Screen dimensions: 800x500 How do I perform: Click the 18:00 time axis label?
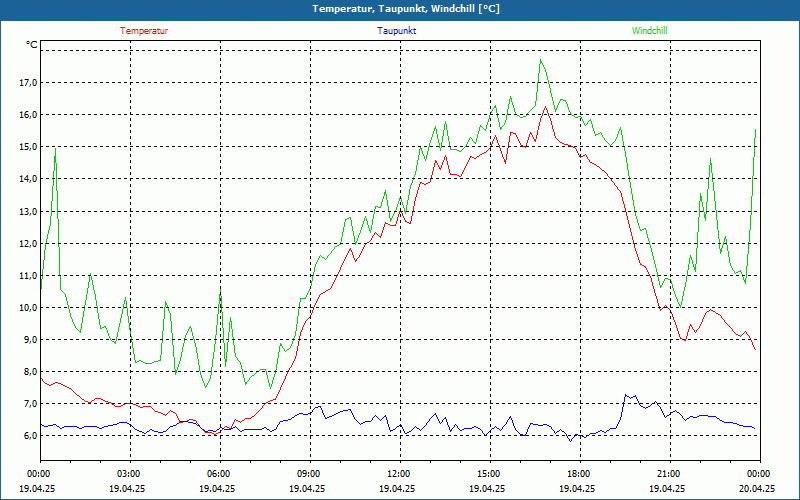click(x=580, y=474)
